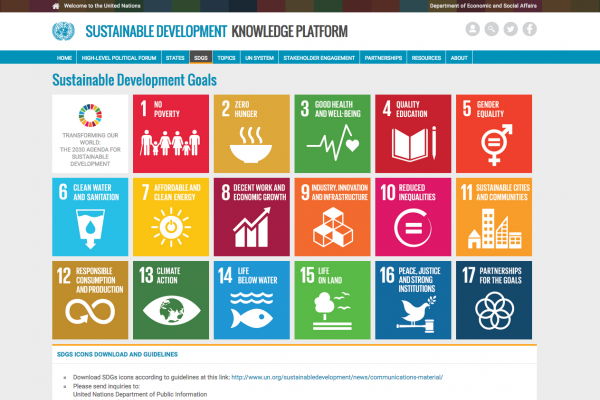Image resolution: width=600 pixels, height=400 pixels.
Task: Select Goal 10 Reduced Inequalities tile
Action: click(x=413, y=217)
